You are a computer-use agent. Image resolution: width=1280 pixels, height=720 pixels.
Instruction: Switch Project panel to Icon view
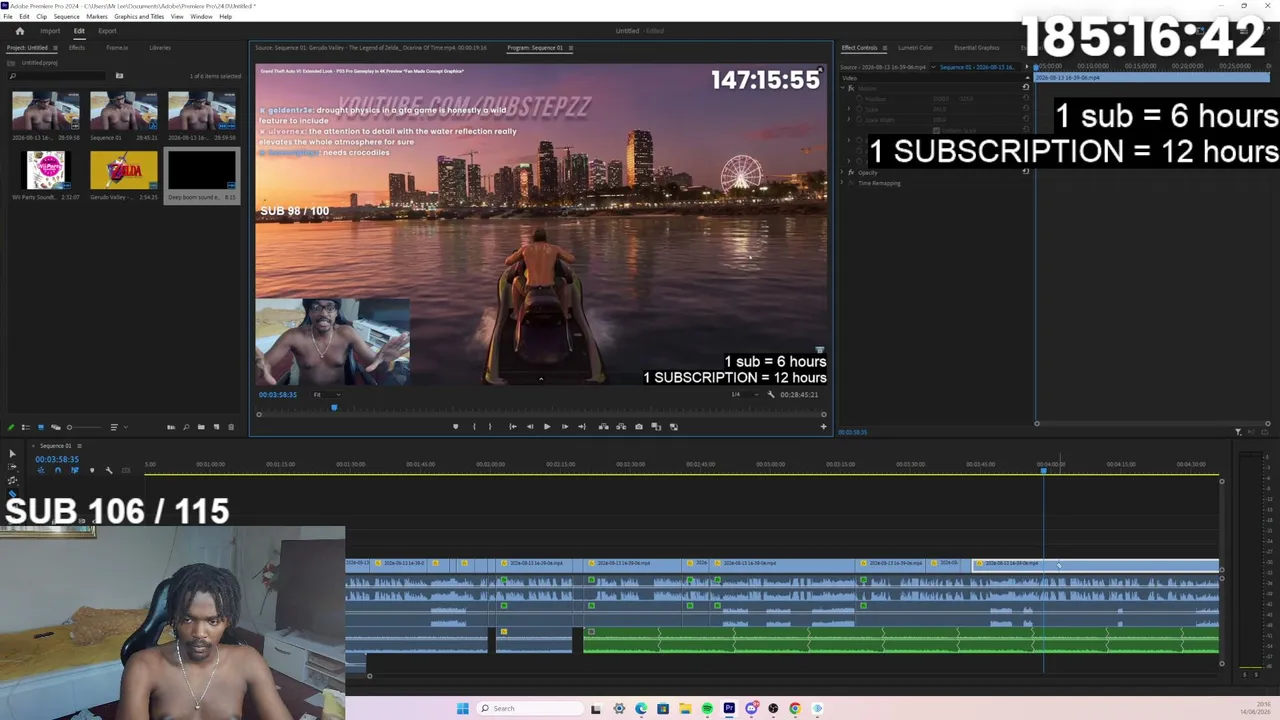41,427
